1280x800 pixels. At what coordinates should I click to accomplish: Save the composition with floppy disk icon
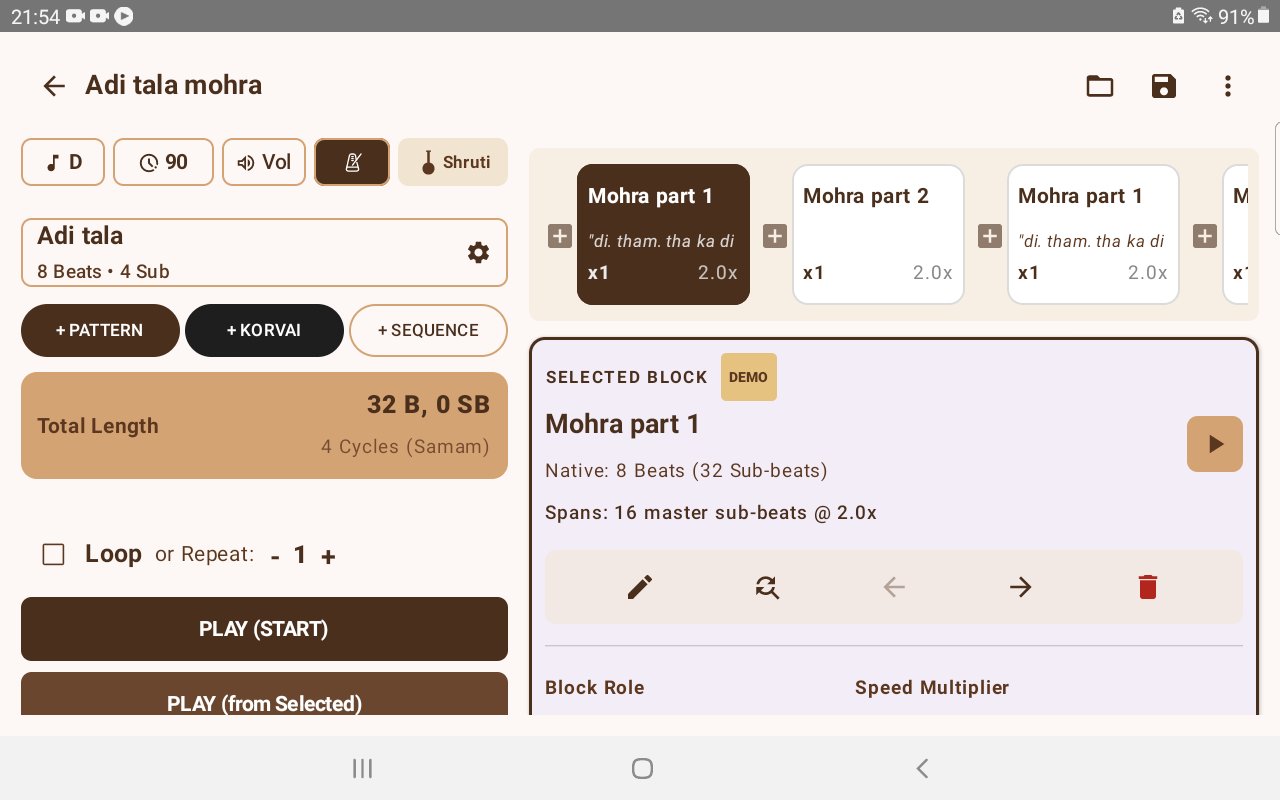[1164, 86]
